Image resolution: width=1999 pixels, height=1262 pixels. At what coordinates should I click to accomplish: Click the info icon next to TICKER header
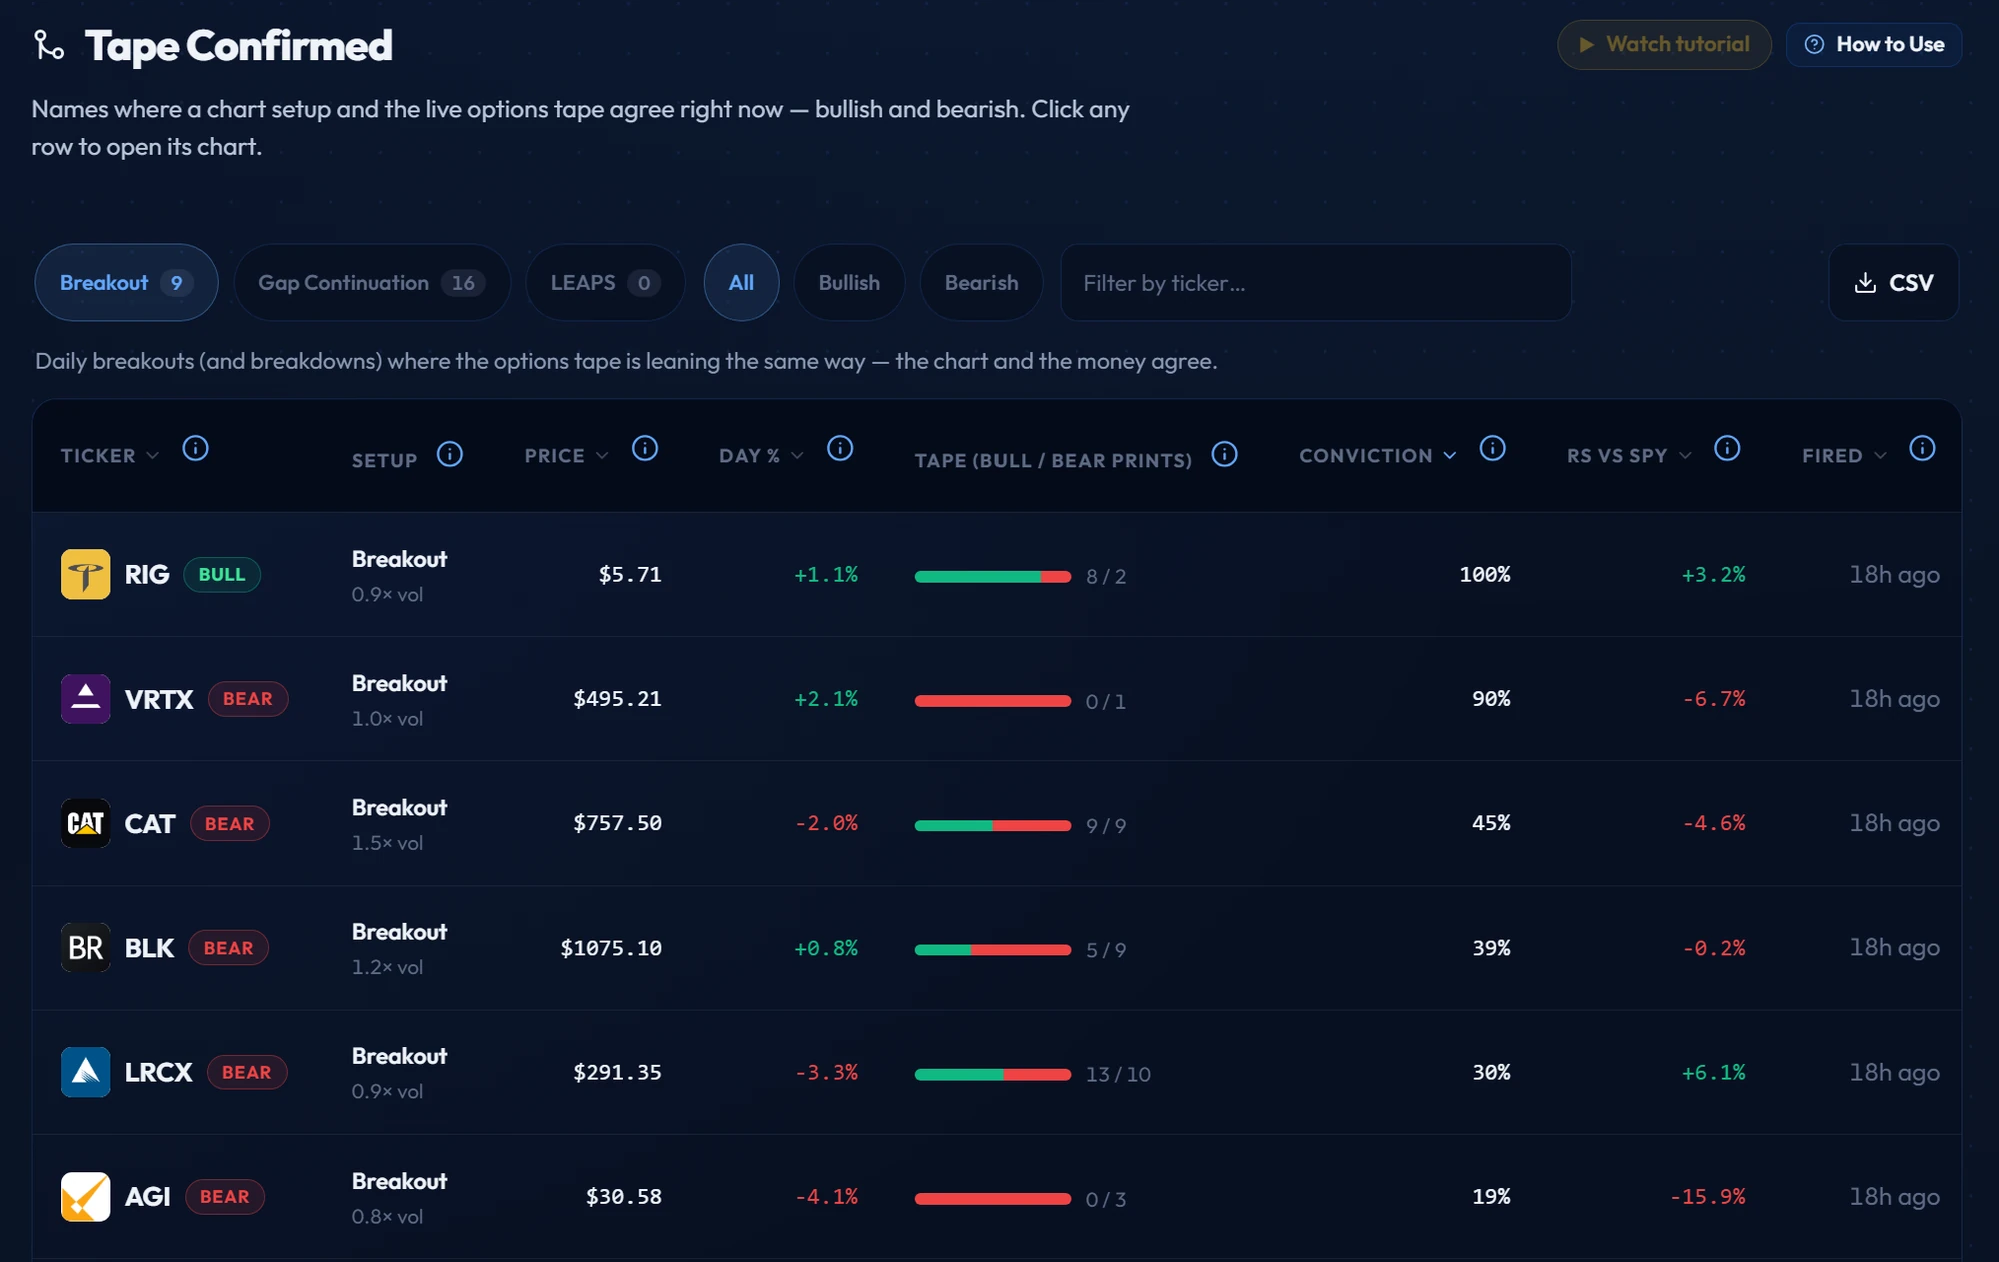click(195, 448)
